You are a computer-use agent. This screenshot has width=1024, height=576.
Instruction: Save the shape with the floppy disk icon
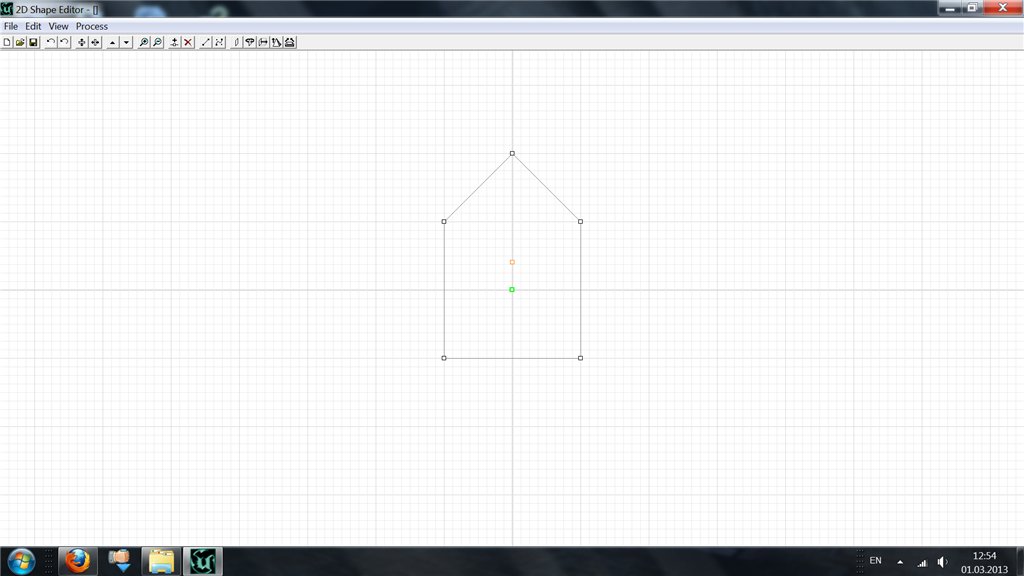pyautogui.click(x=33, y=42)
